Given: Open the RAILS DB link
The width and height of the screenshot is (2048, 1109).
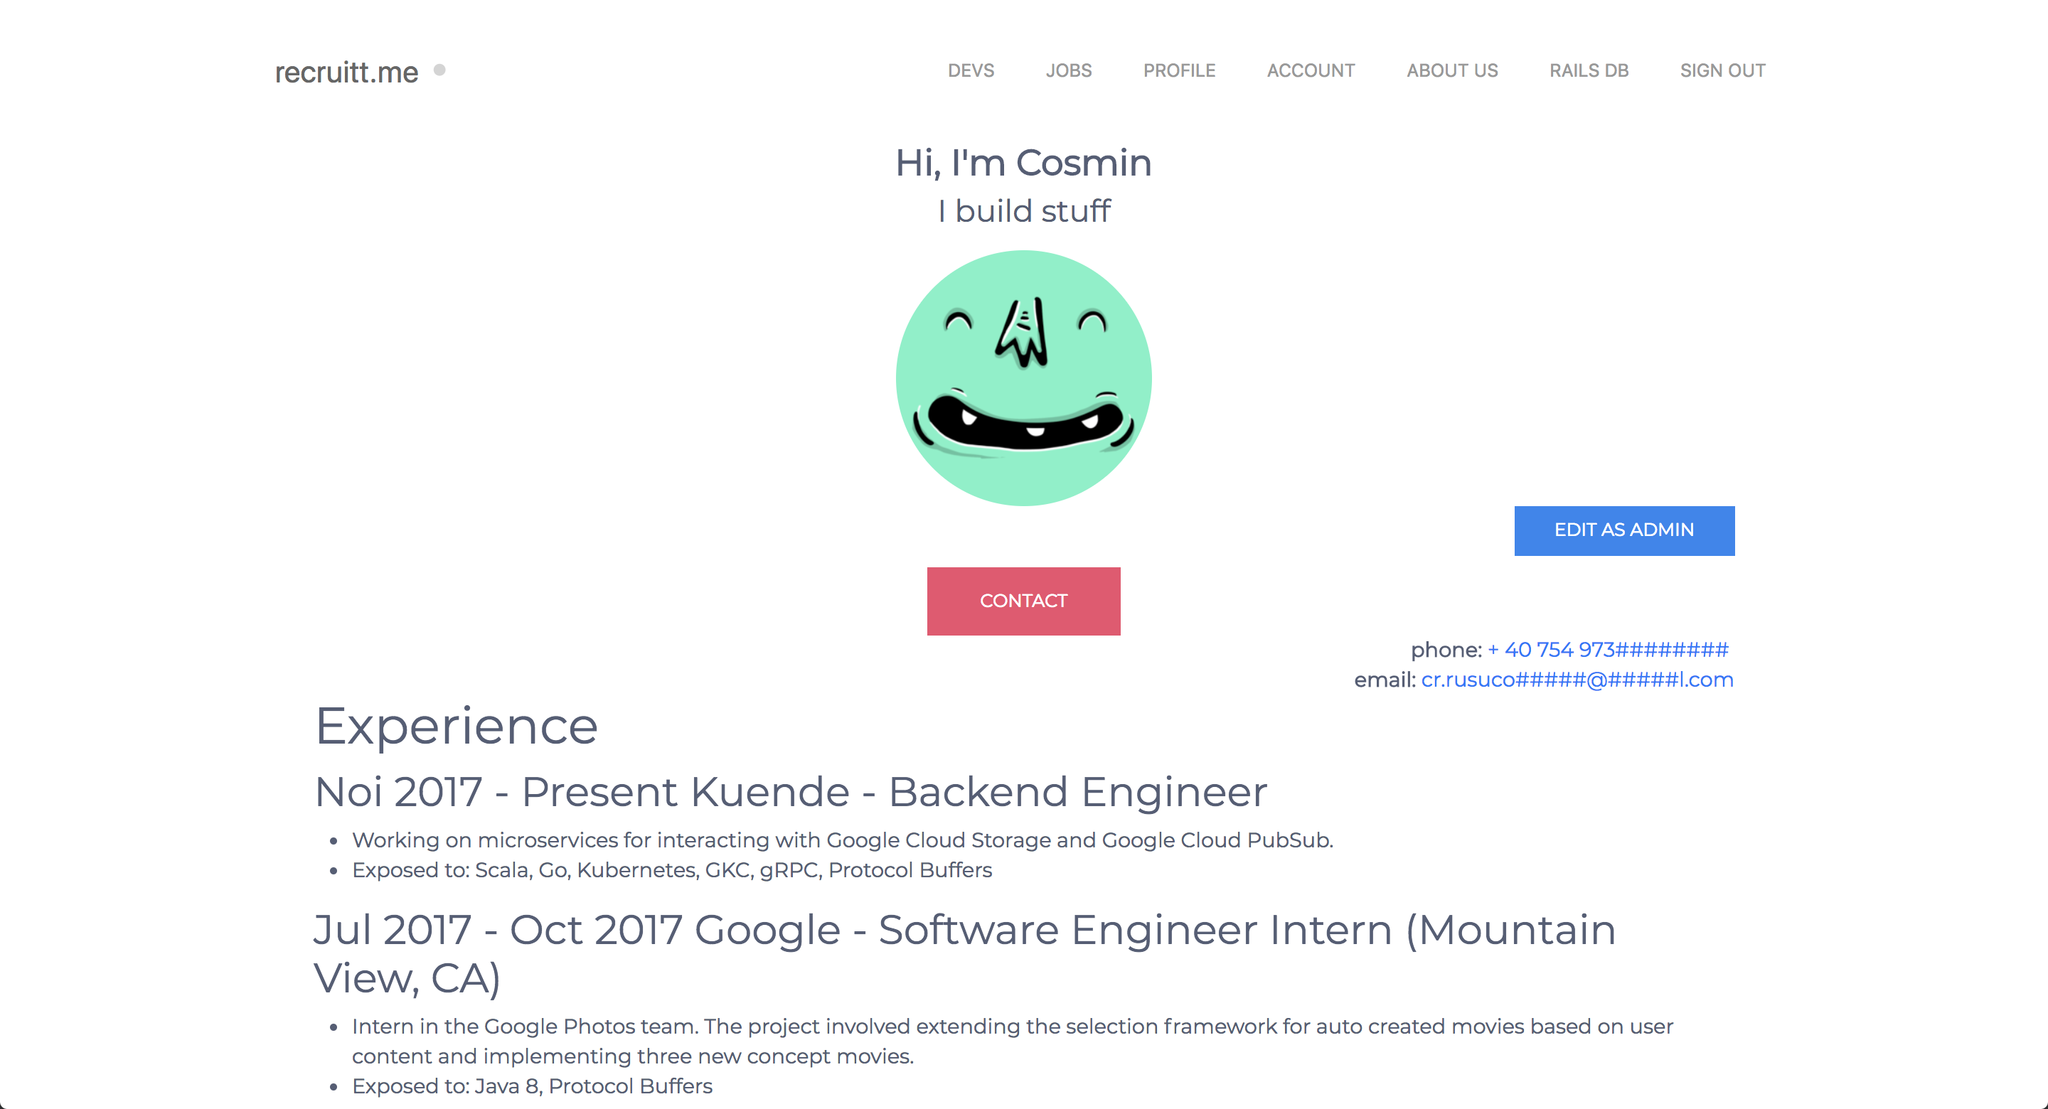Looking at the screenshot, I should coord(1589,71).
